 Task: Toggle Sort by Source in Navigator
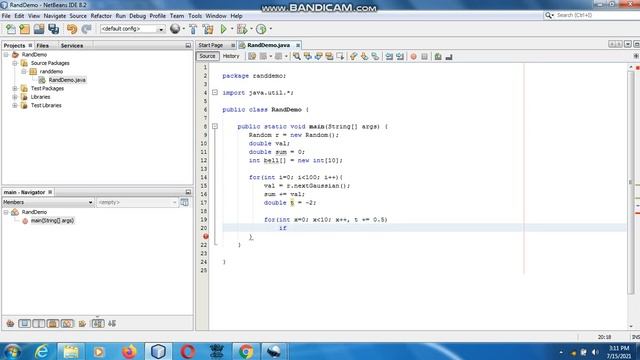coord(112,324)
